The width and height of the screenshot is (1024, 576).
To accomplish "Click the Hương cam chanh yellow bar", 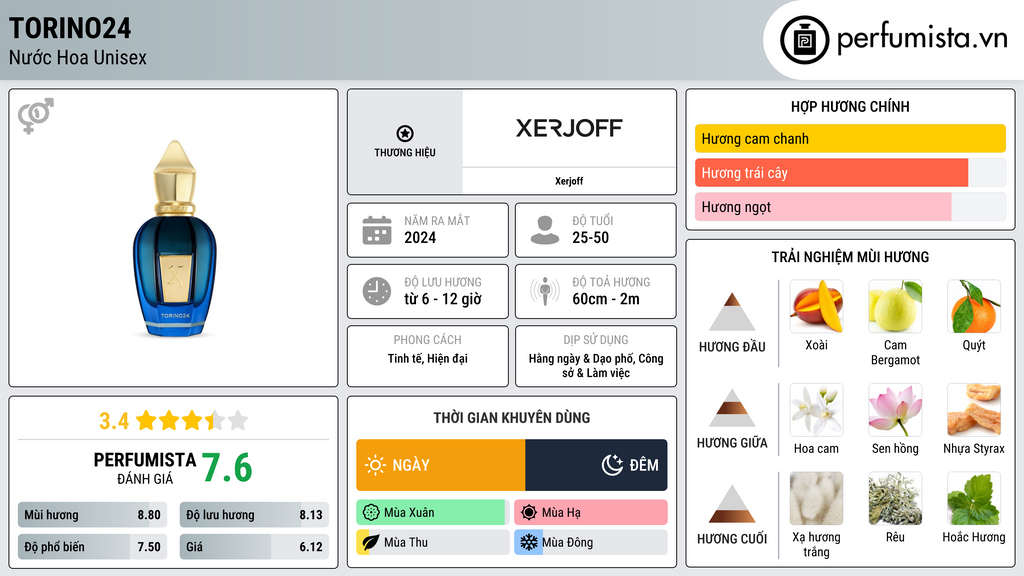I will (849, 139).
